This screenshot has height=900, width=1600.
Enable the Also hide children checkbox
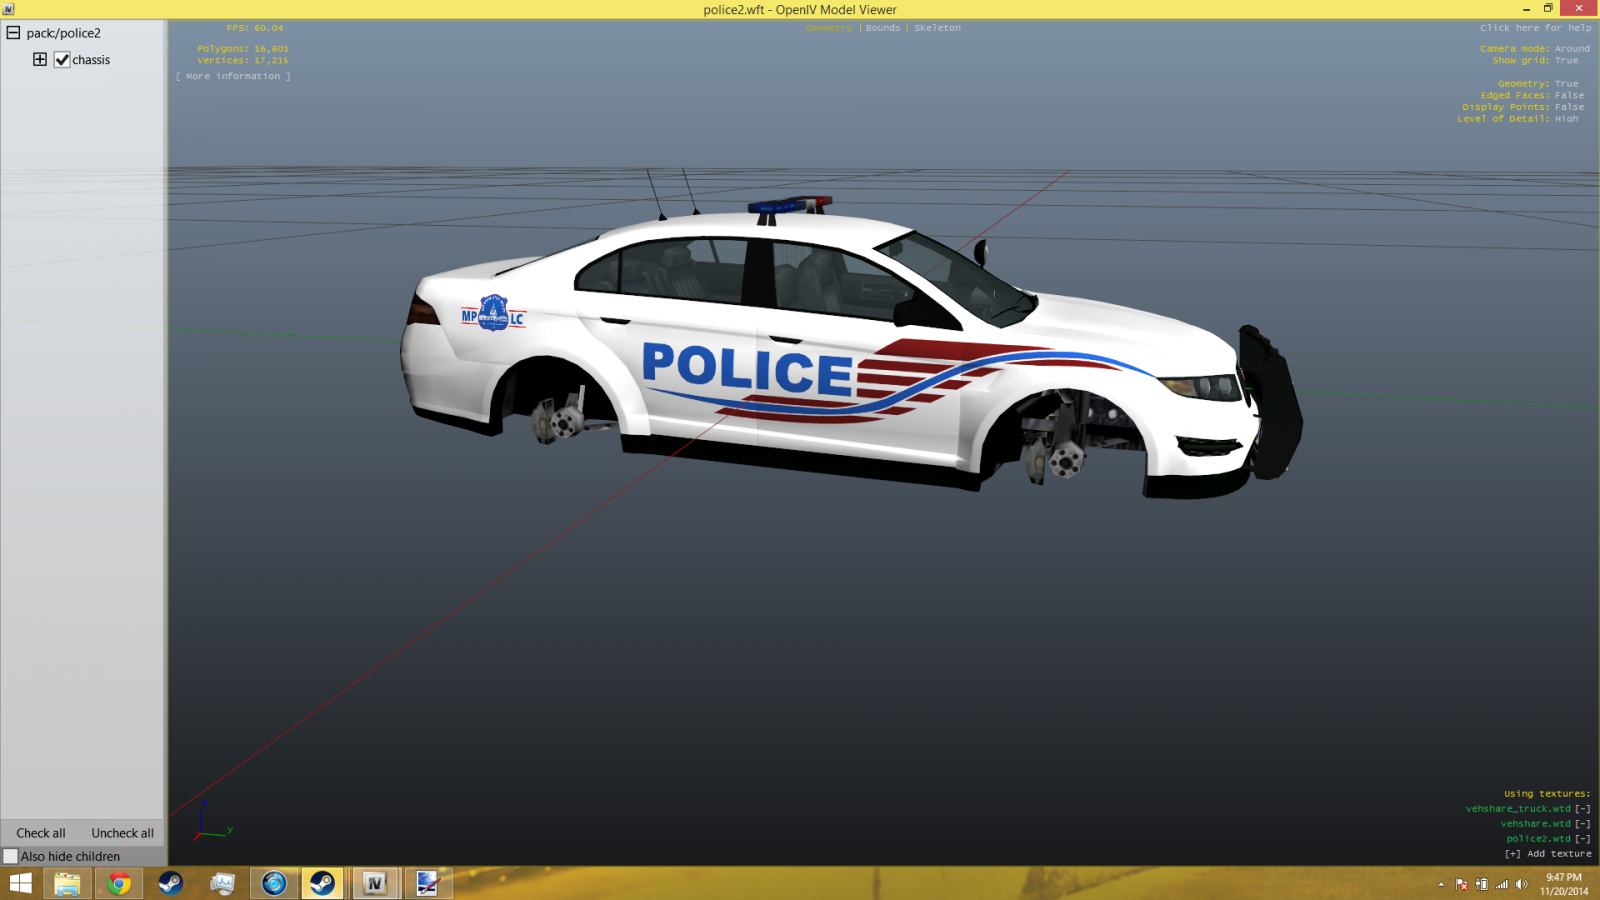[11, 857]
